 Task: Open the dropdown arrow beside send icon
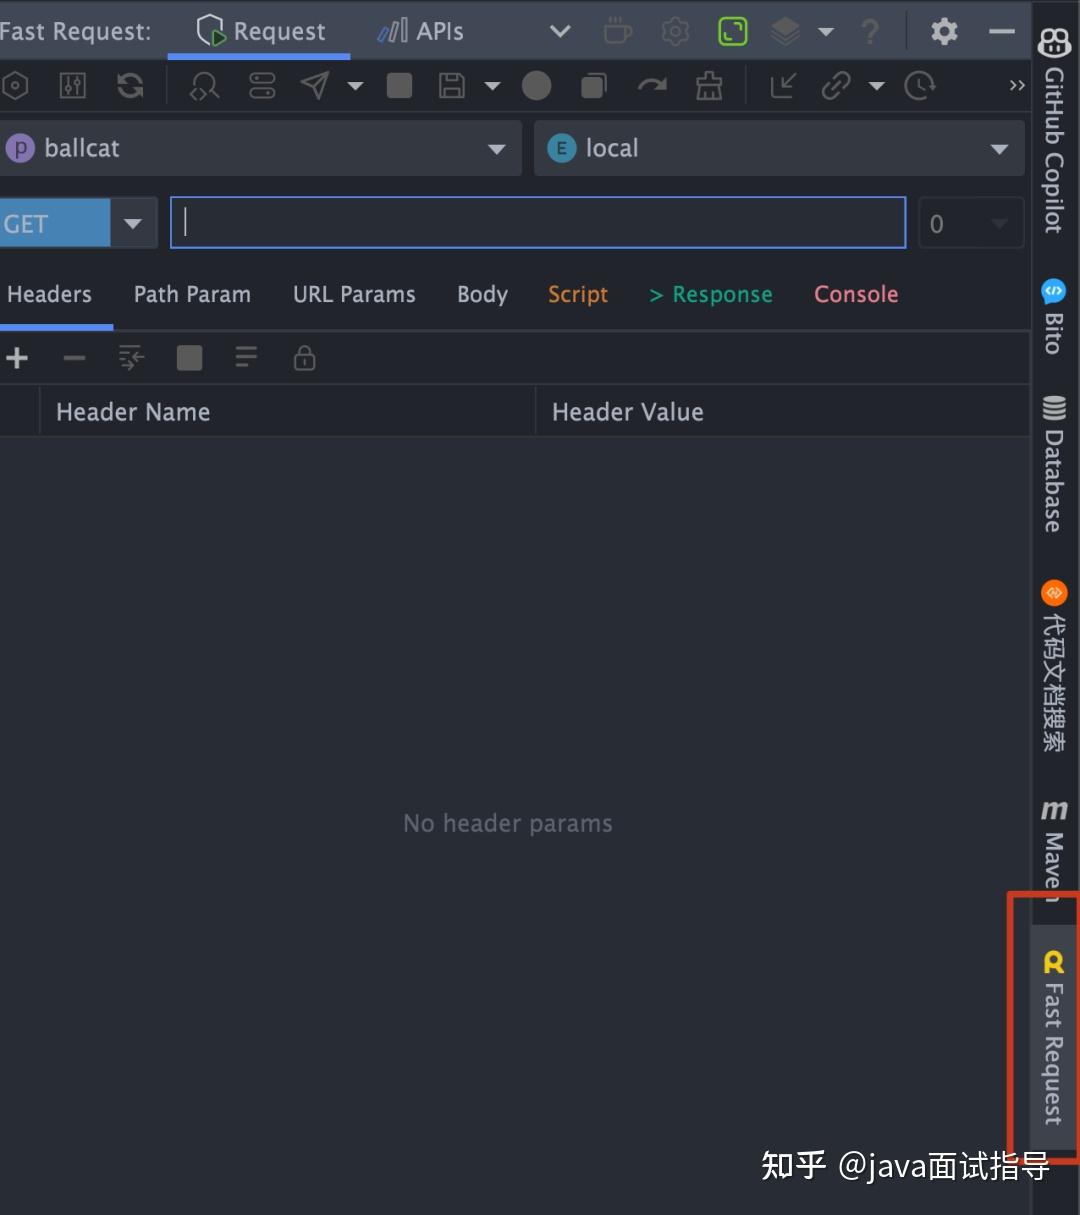point(355,86)
